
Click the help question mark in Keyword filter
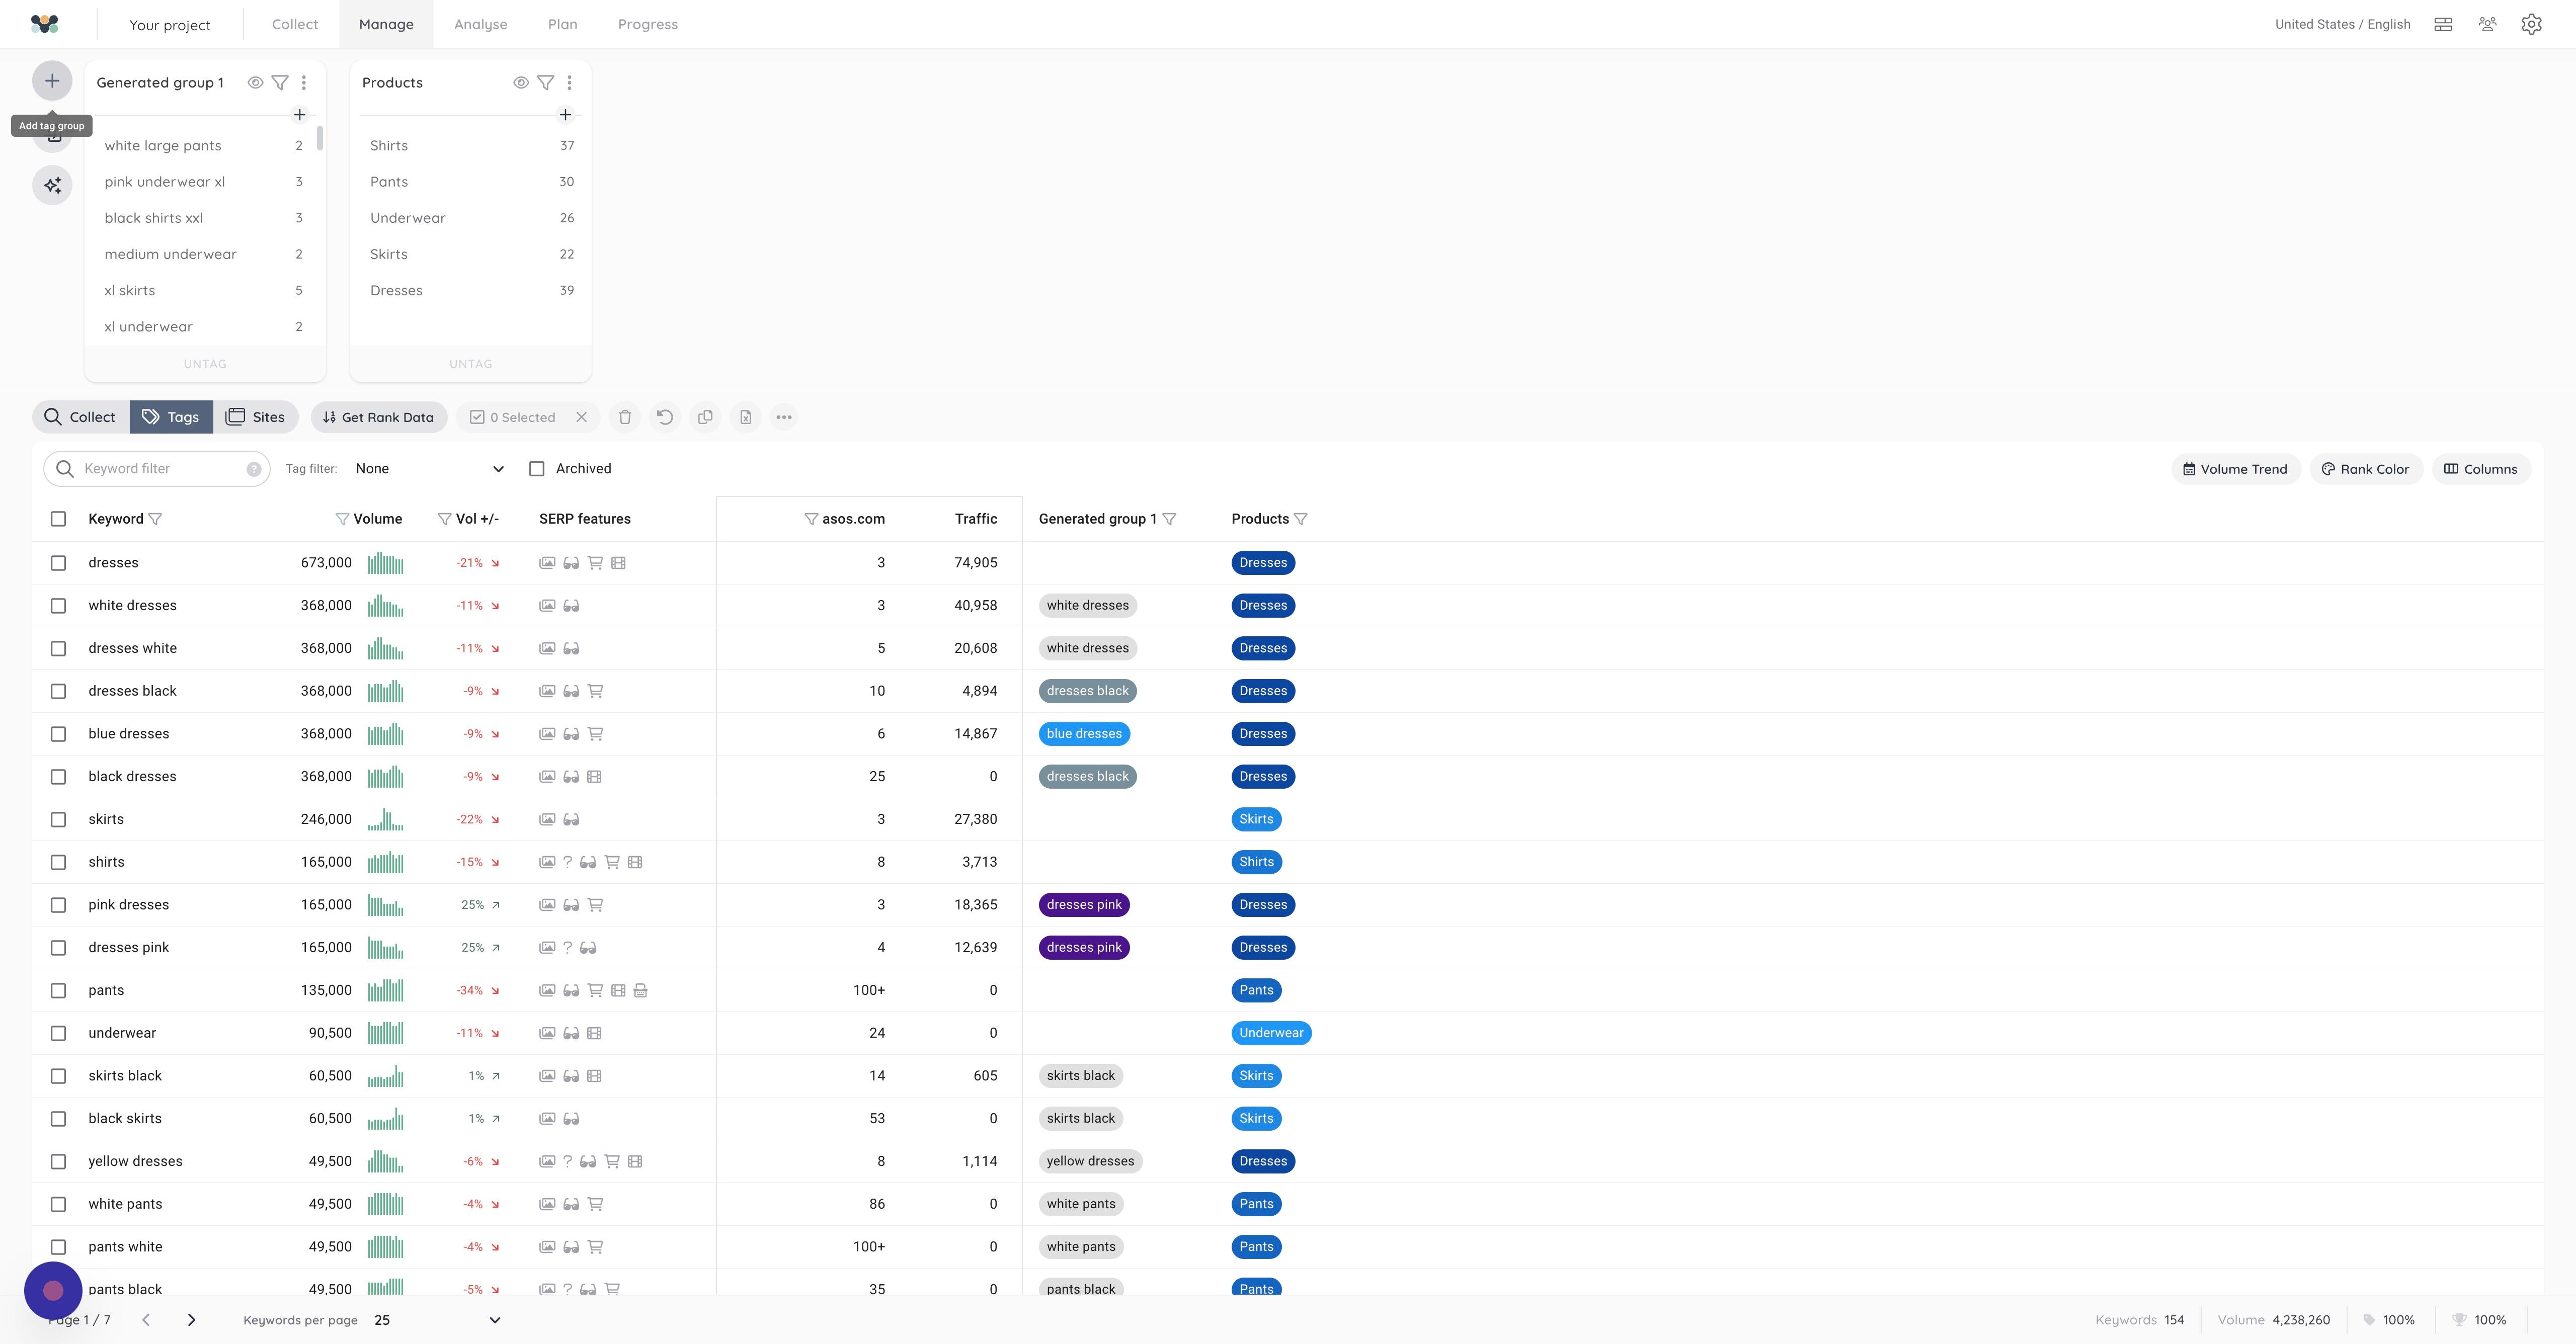253,469
